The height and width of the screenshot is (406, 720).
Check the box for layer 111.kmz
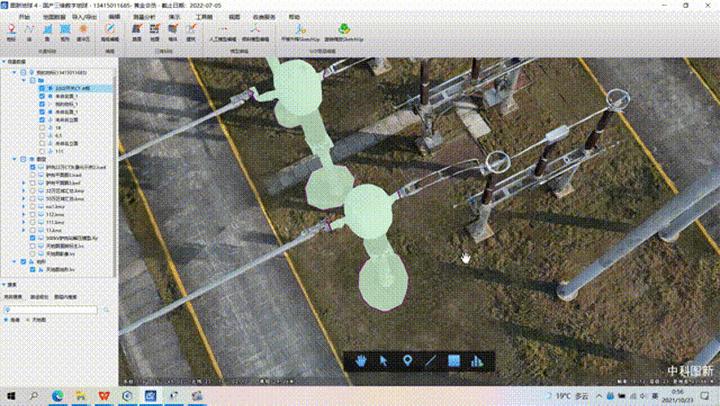pos(33,222)
